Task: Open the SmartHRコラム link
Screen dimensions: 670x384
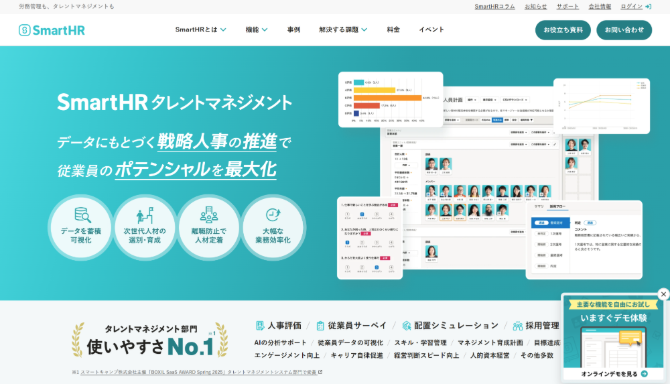Action: click(x=494, y=6)
